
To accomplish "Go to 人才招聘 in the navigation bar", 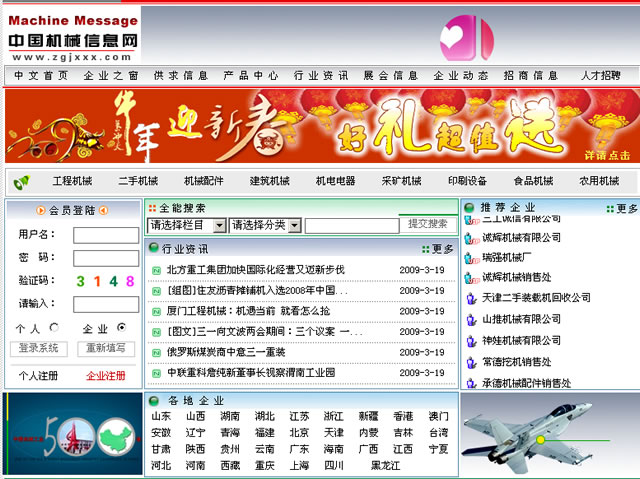I will tap(600, 75).
